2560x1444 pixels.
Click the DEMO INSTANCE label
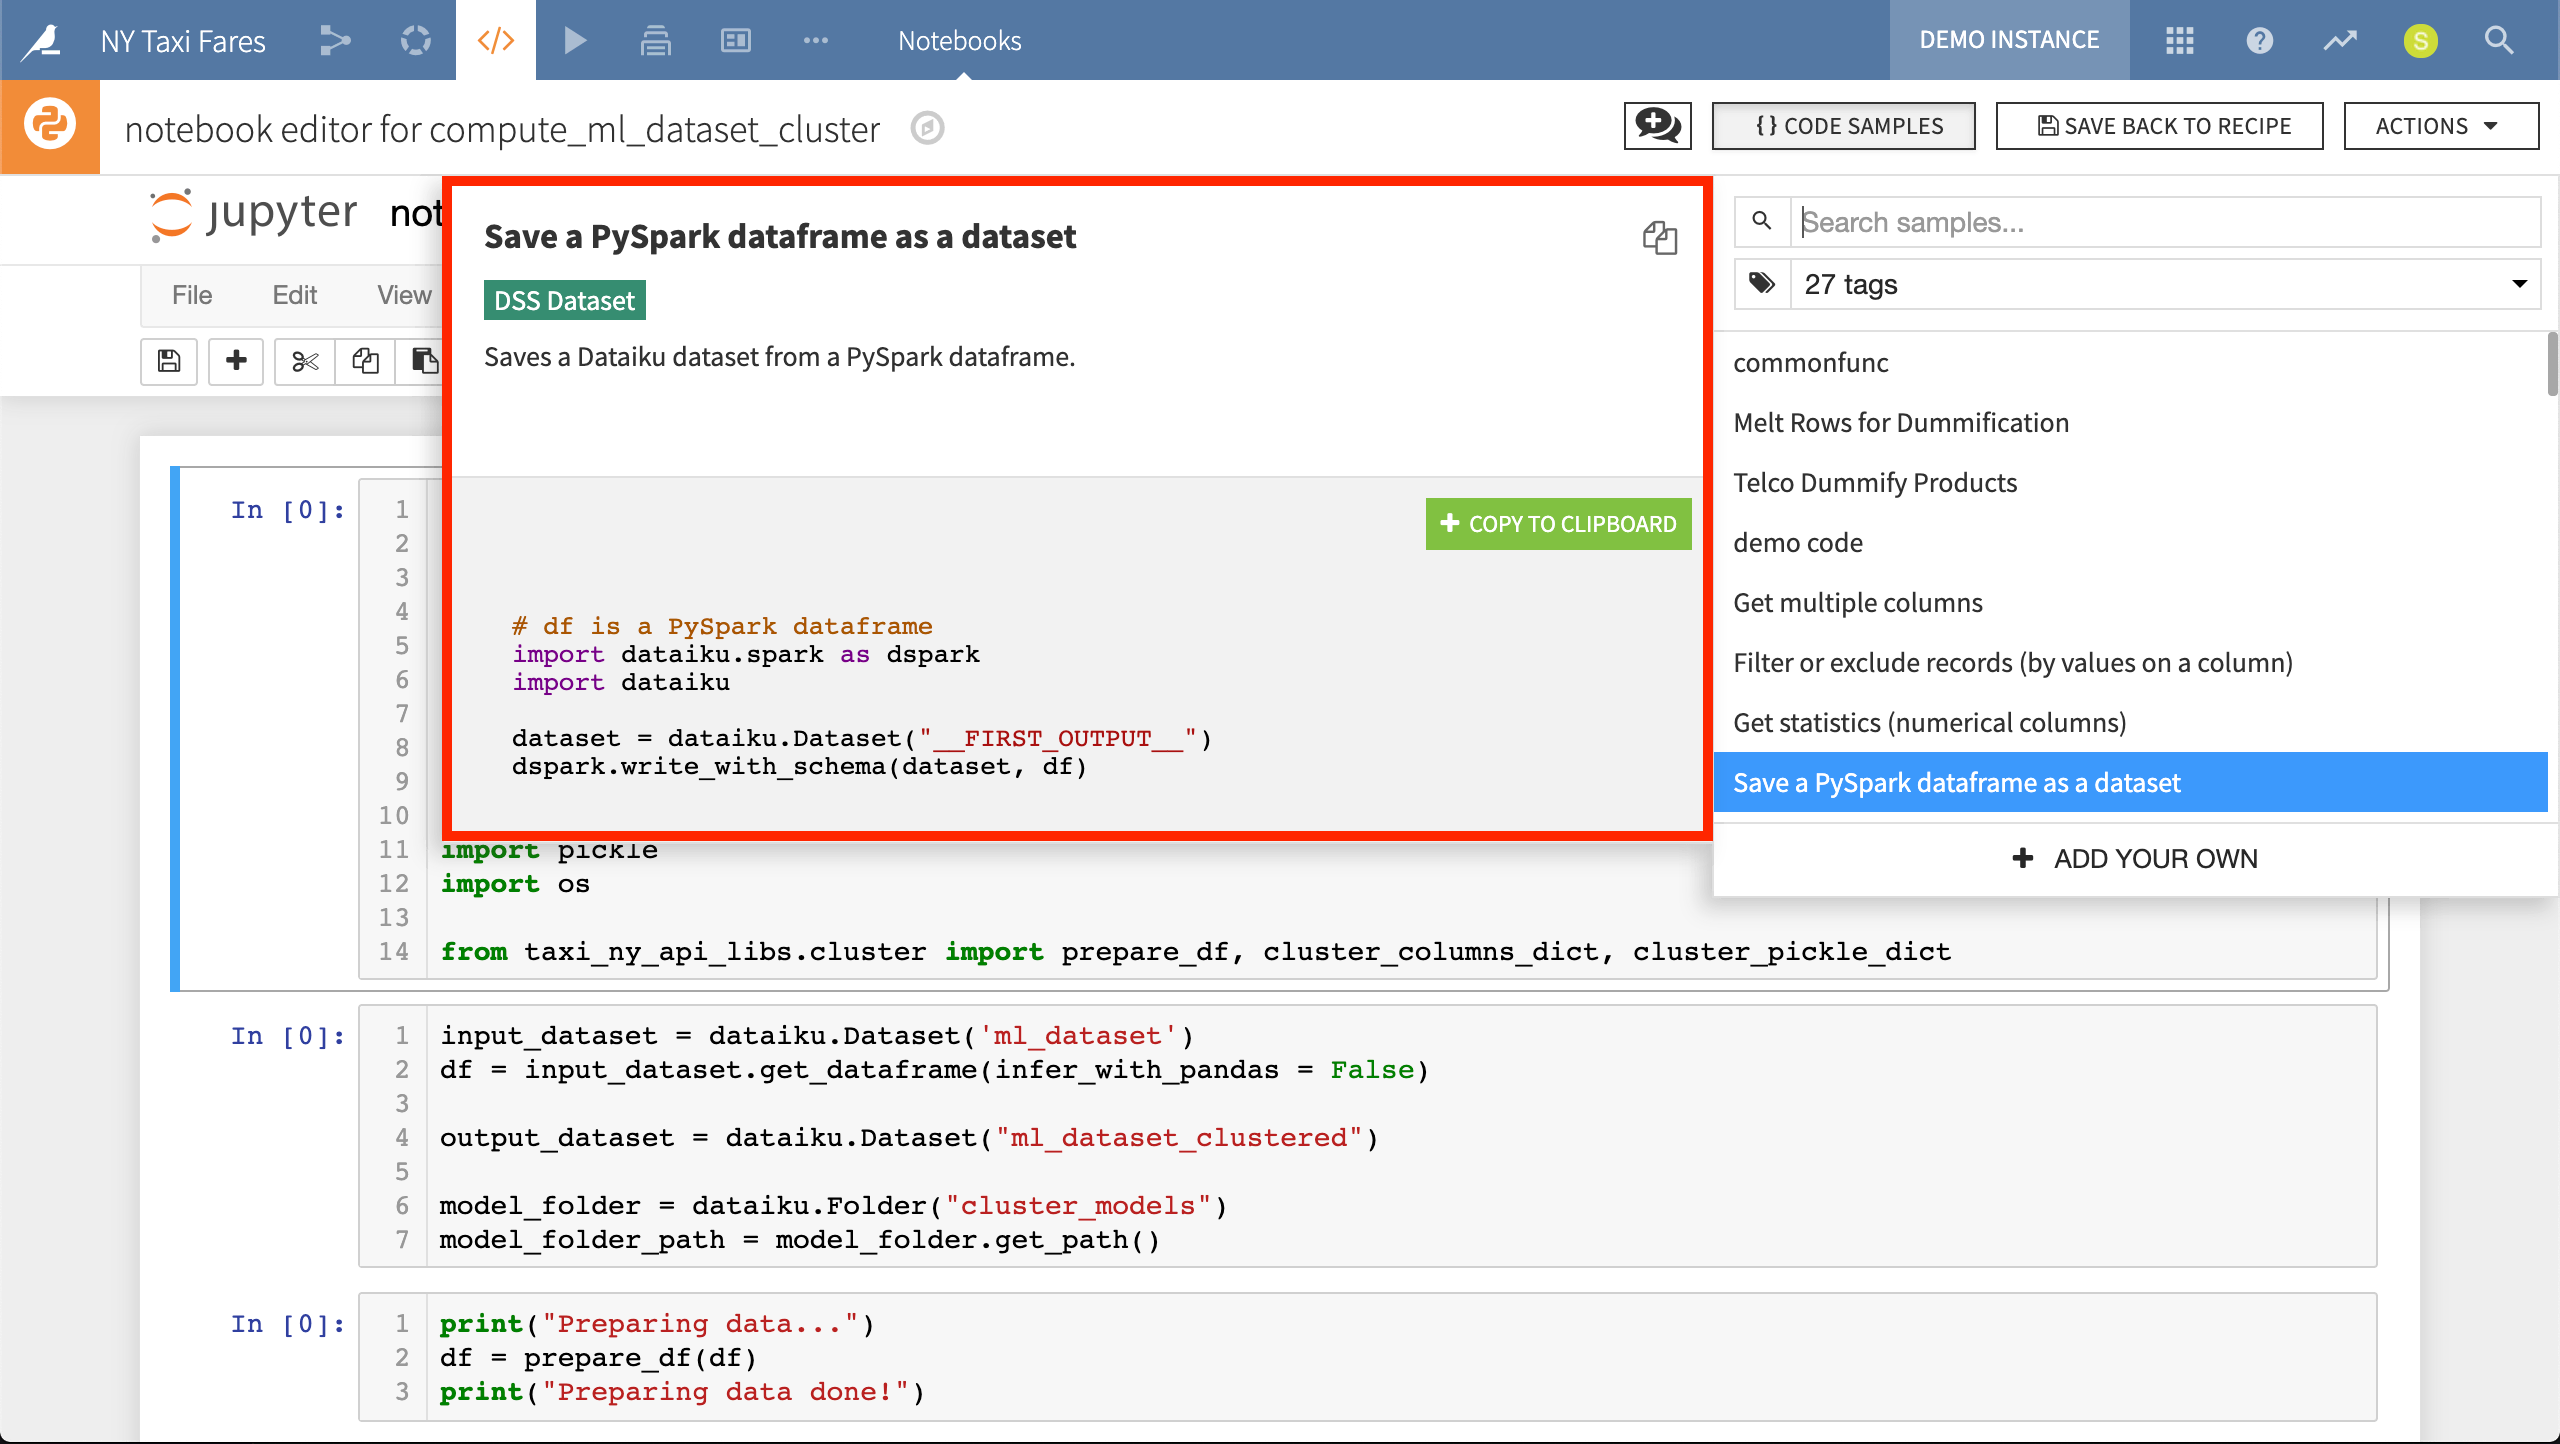pos(2009,40)
